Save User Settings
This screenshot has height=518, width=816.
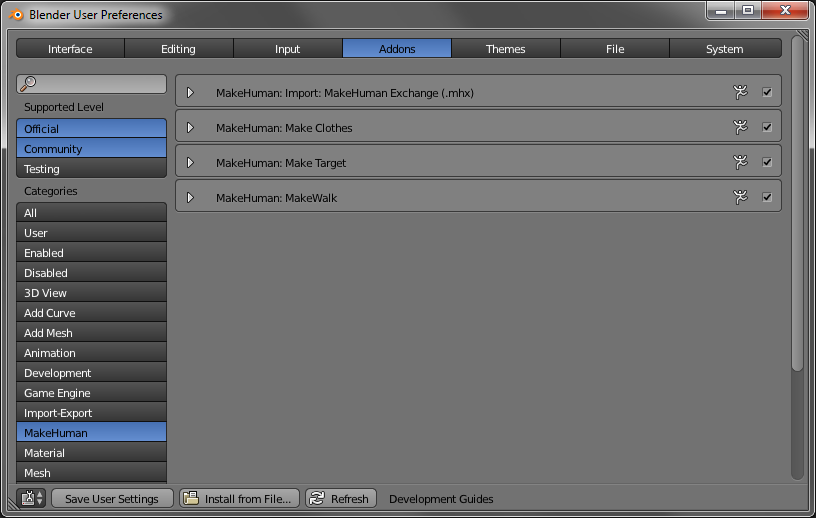pyautogui.click(x=112, y=498)
